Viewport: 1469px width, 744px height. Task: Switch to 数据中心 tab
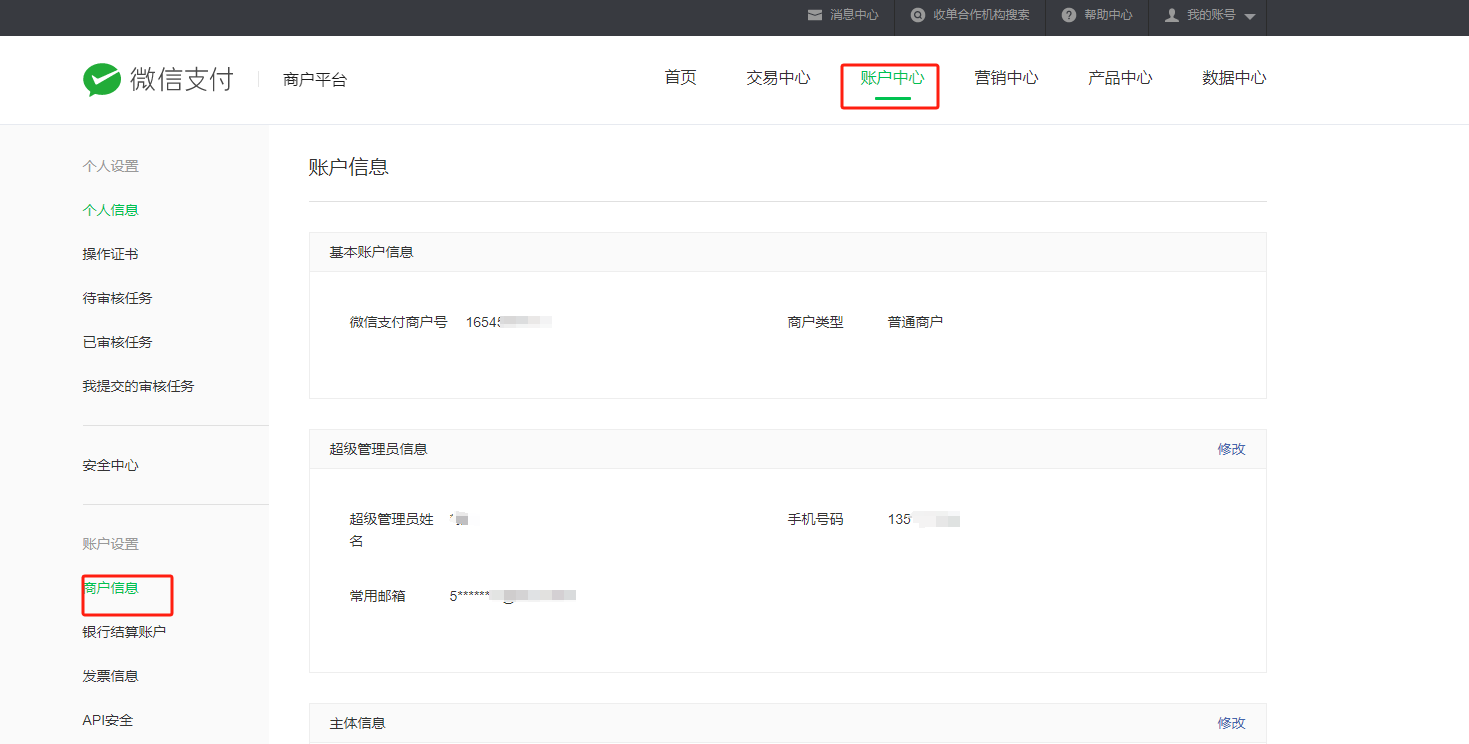1234,78
